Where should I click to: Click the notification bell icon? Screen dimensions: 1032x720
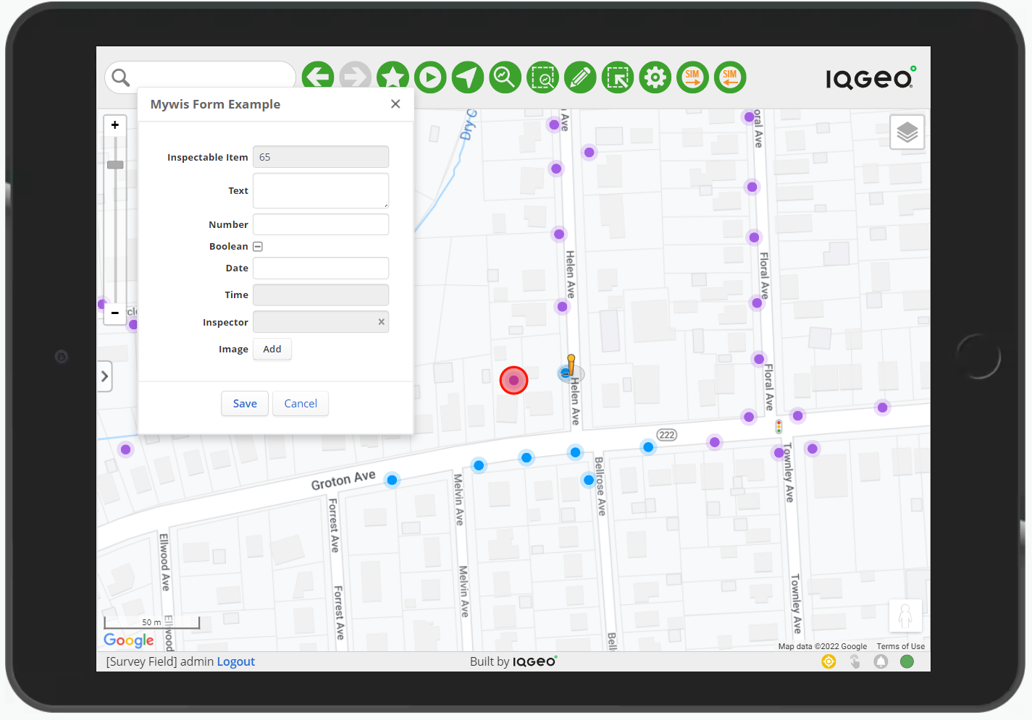tap(881, 661)
